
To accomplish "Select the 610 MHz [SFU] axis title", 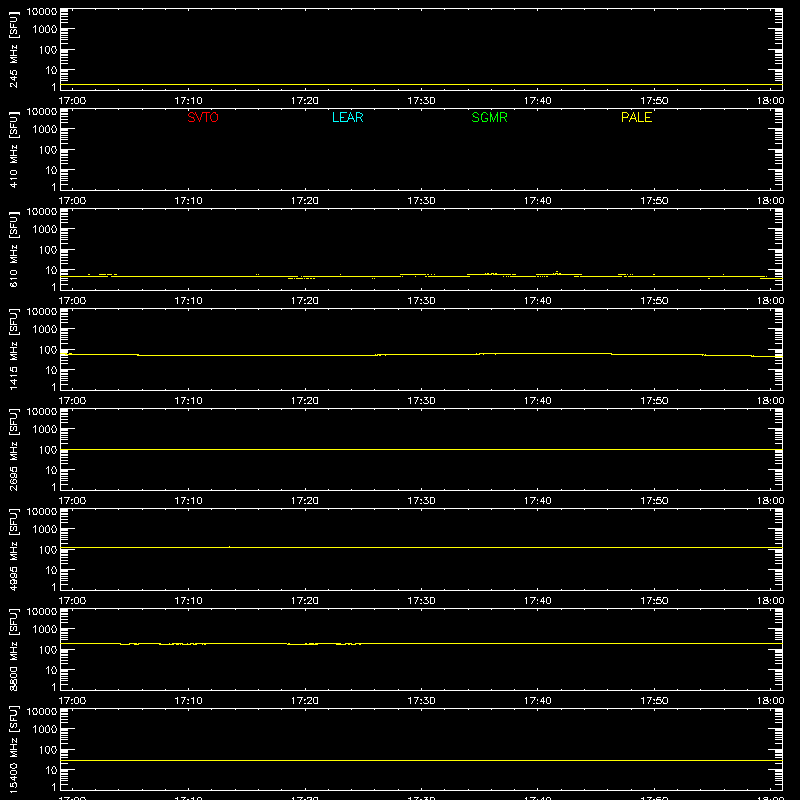I will click(13, 249).
